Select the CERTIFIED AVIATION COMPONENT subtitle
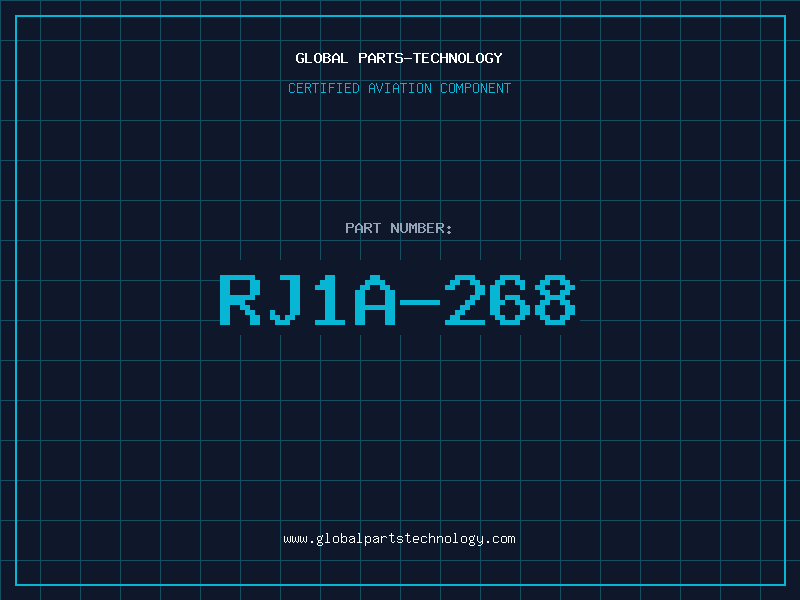This screenshot has height=600, width=800. pos(399,88)
